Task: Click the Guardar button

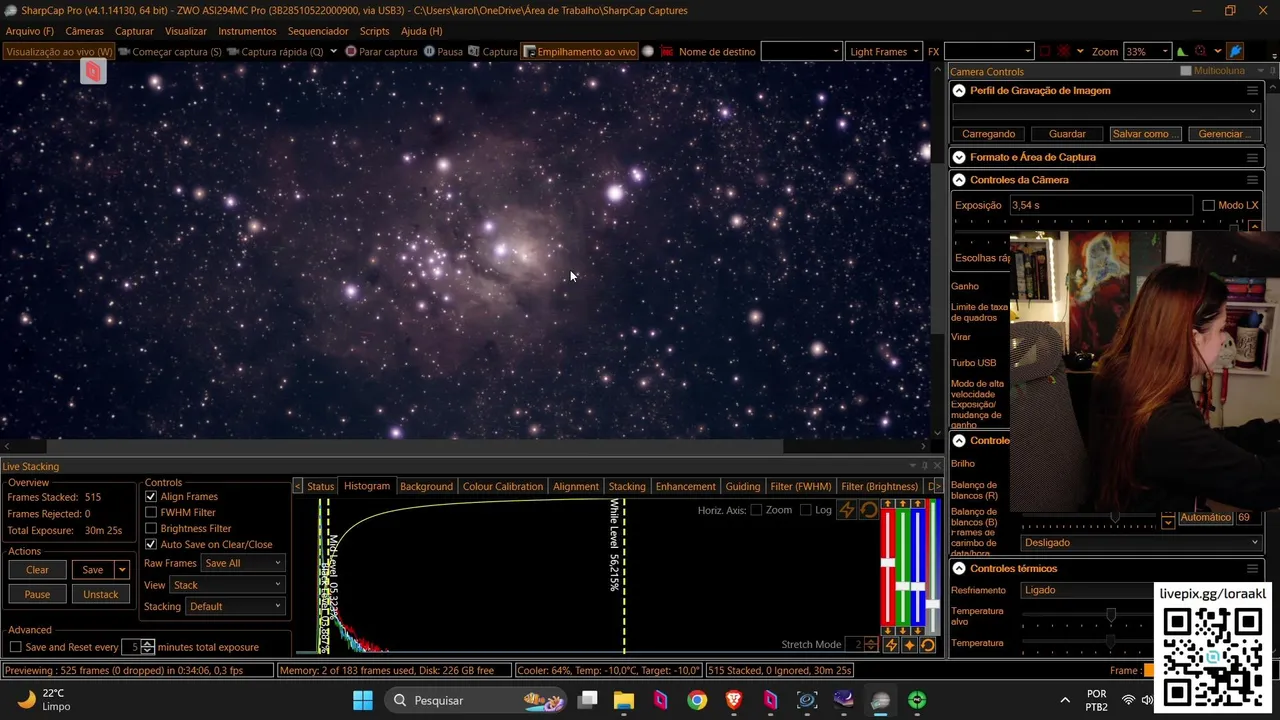Action: point(1067,134)
